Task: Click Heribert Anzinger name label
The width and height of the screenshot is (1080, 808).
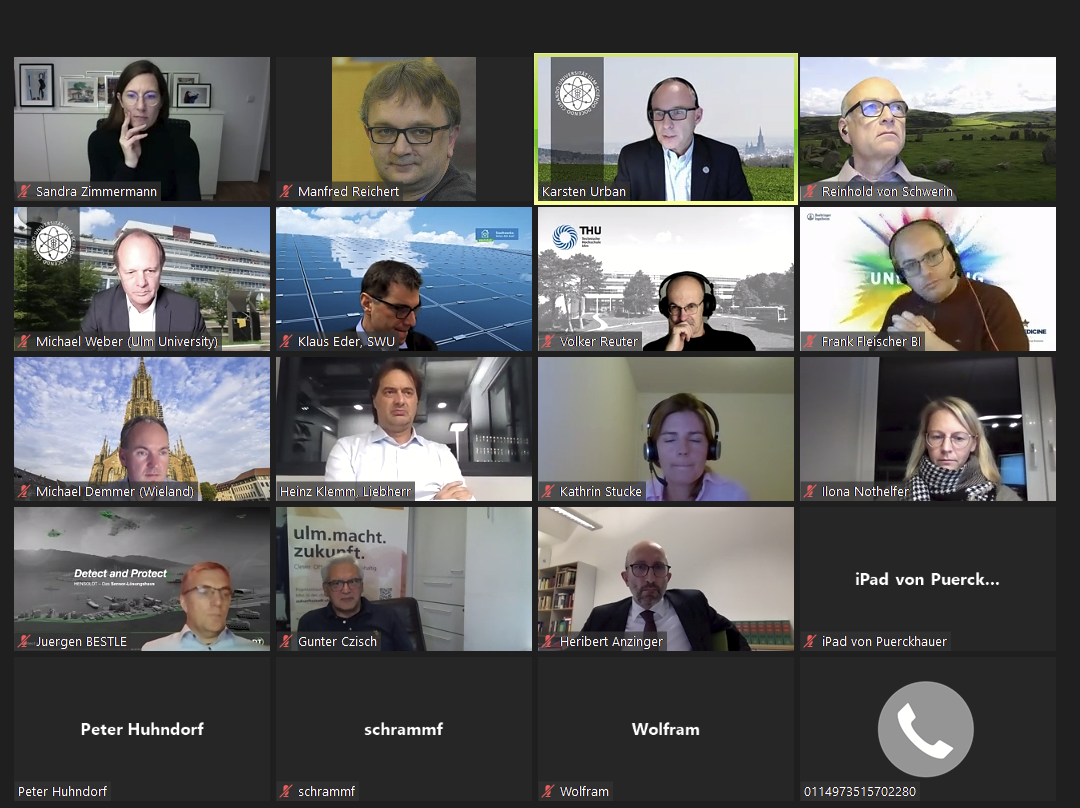Action: coord(611,642)
